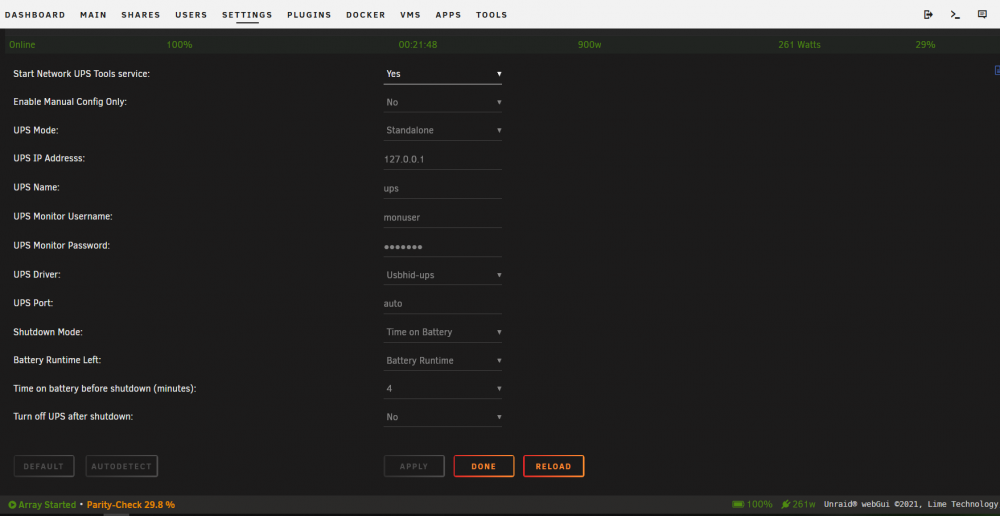Open the UPS Mode dropdown
The height and width of the screenshot is (516, 1000).
(x=443, y=130)
